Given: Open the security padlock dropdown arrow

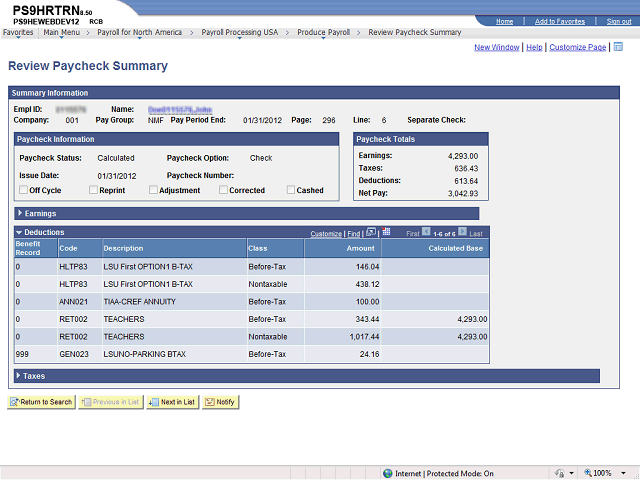Looking at the screenshot, I should point(571,473).
